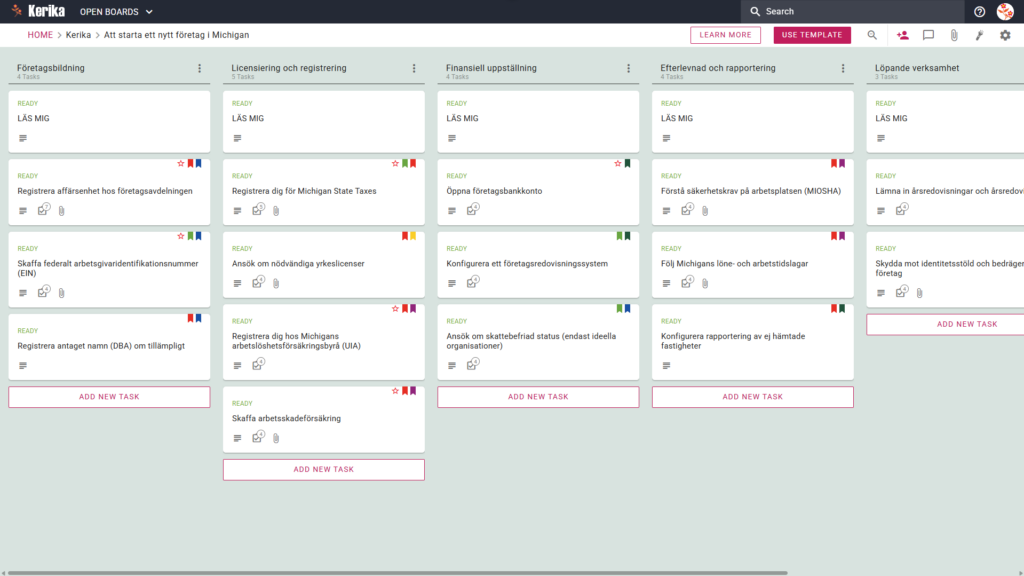Open Licensiering och registrering column menu
The height and width of the screenshot is (576, 1024).
(414, 68)
